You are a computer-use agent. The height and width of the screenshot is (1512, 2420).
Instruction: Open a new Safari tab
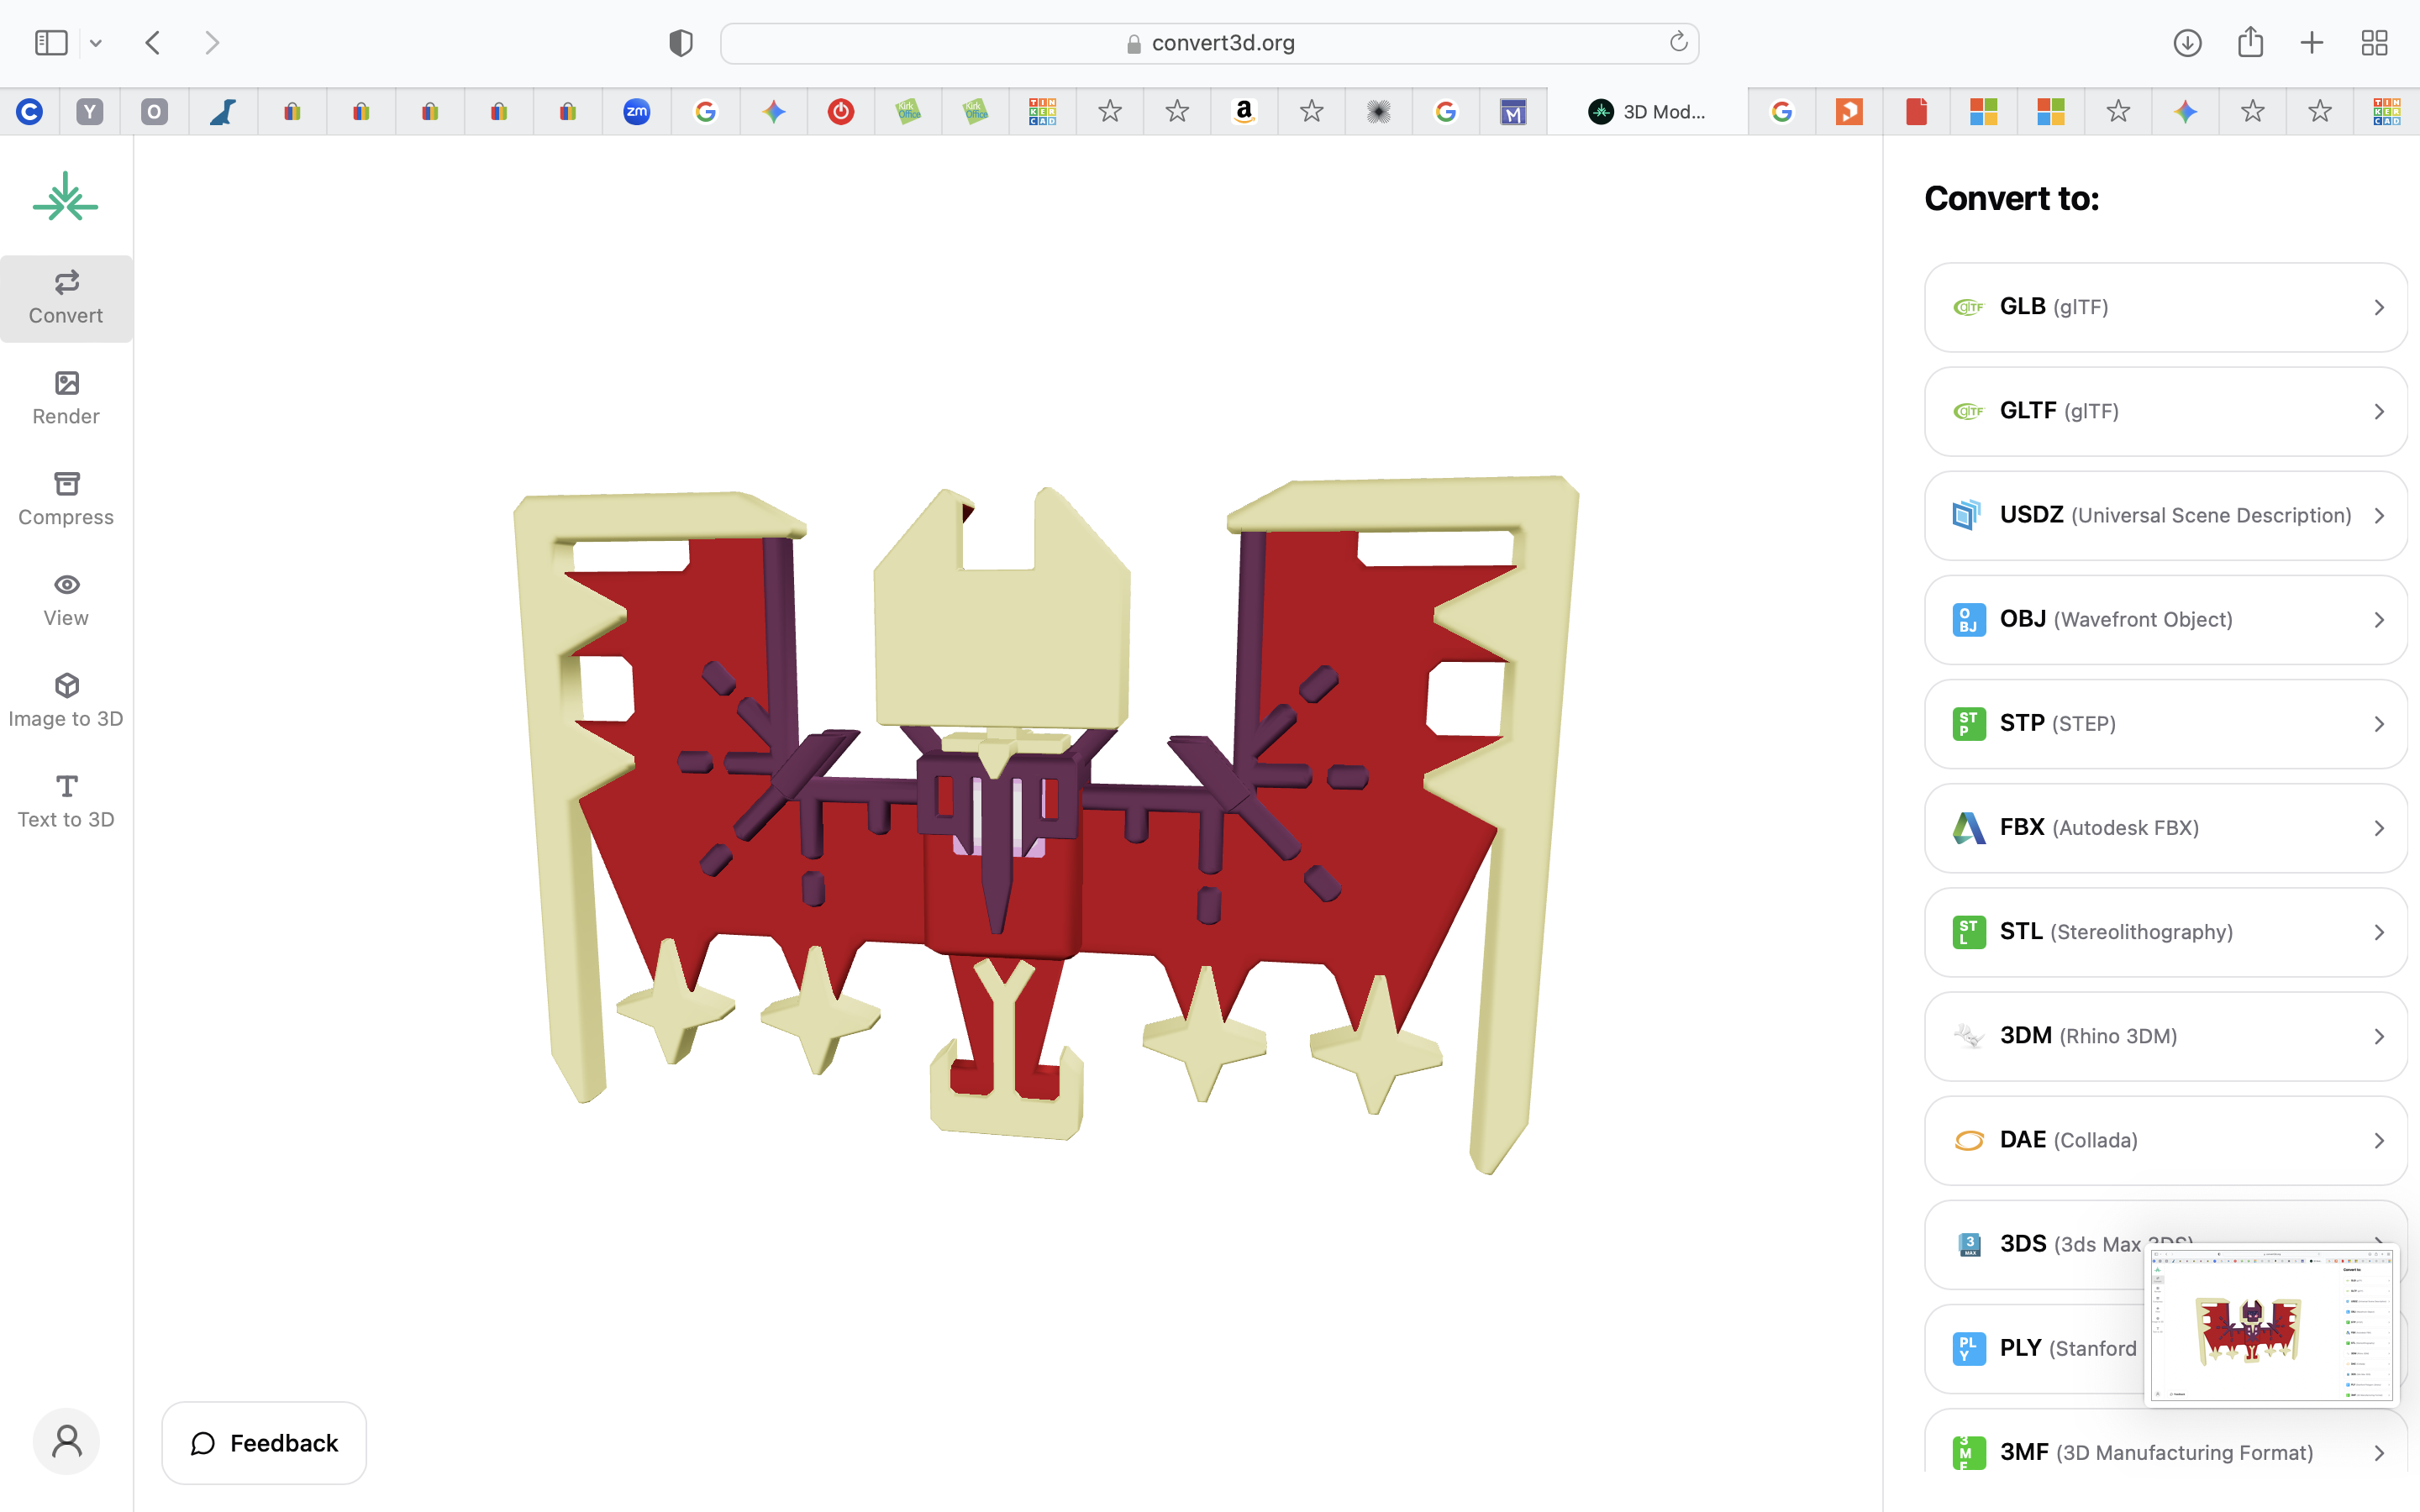tap(2312, 43)
